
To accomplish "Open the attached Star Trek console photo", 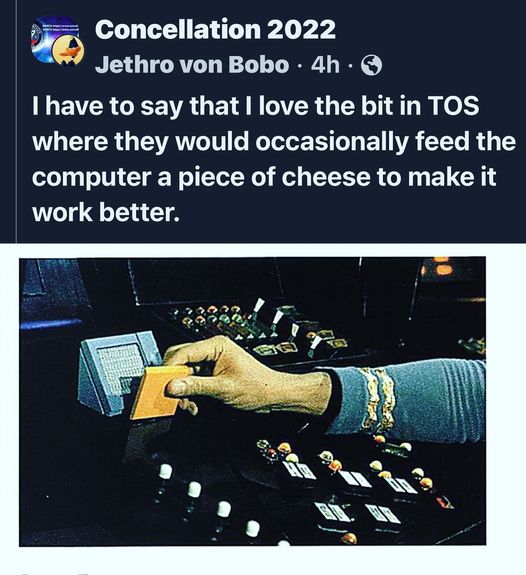I will (252, 402).
